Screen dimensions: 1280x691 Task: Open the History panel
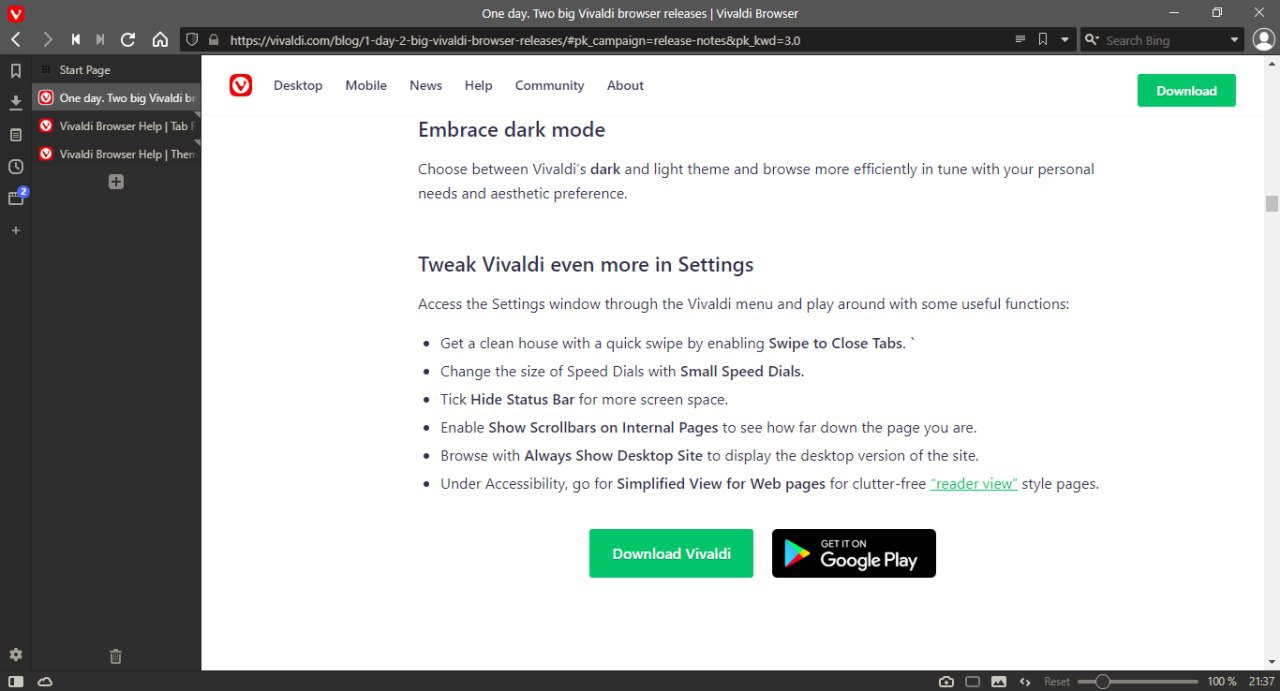(15, 166)
